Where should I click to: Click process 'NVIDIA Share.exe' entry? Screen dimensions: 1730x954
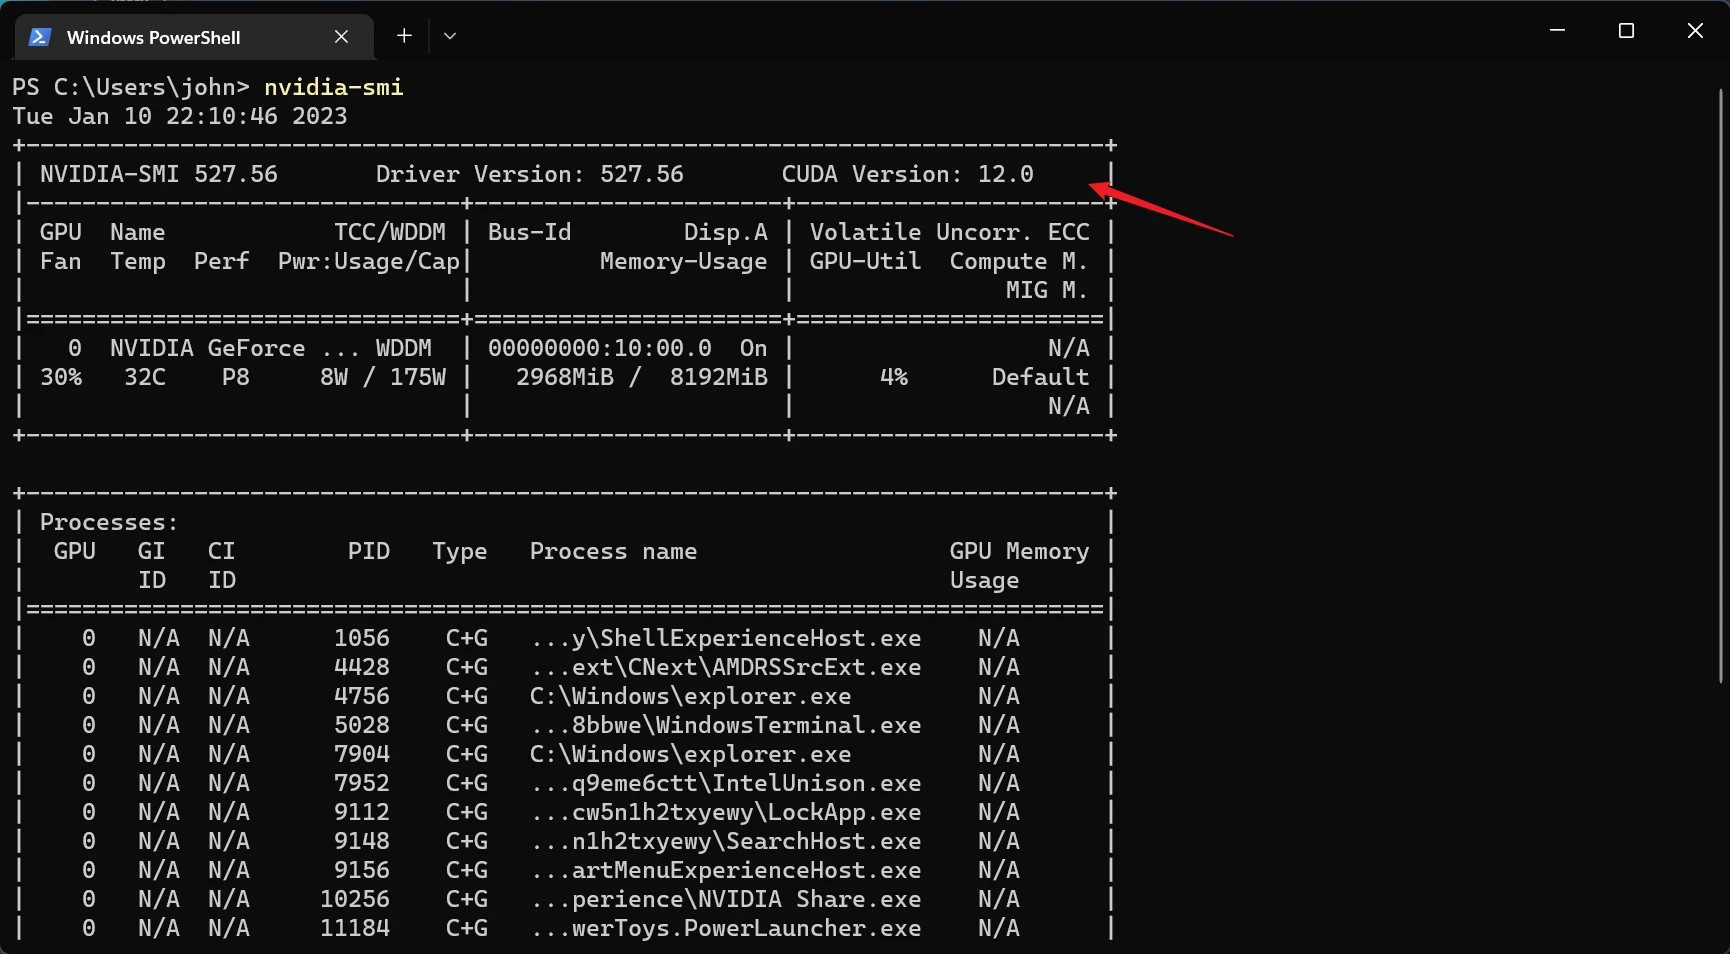point(726,899)
